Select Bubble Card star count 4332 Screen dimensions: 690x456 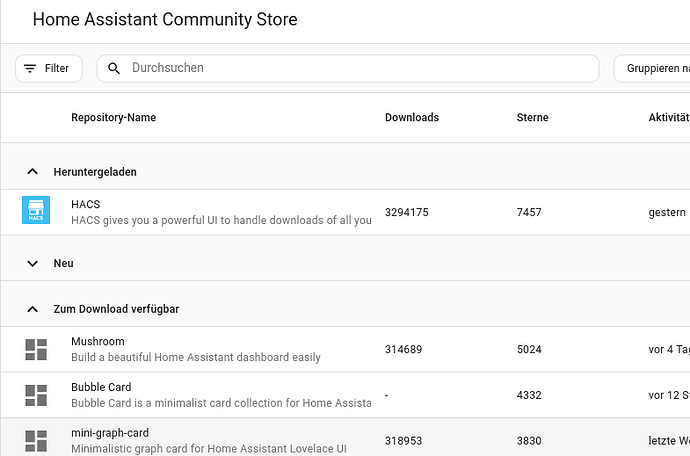[x=529, y=395]
